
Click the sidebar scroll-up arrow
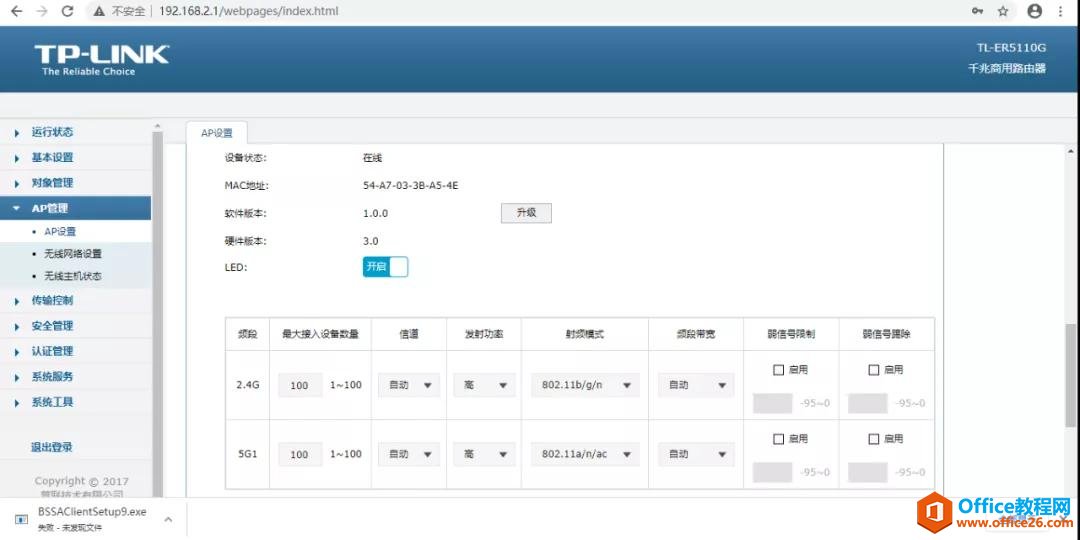coord(157,127)
